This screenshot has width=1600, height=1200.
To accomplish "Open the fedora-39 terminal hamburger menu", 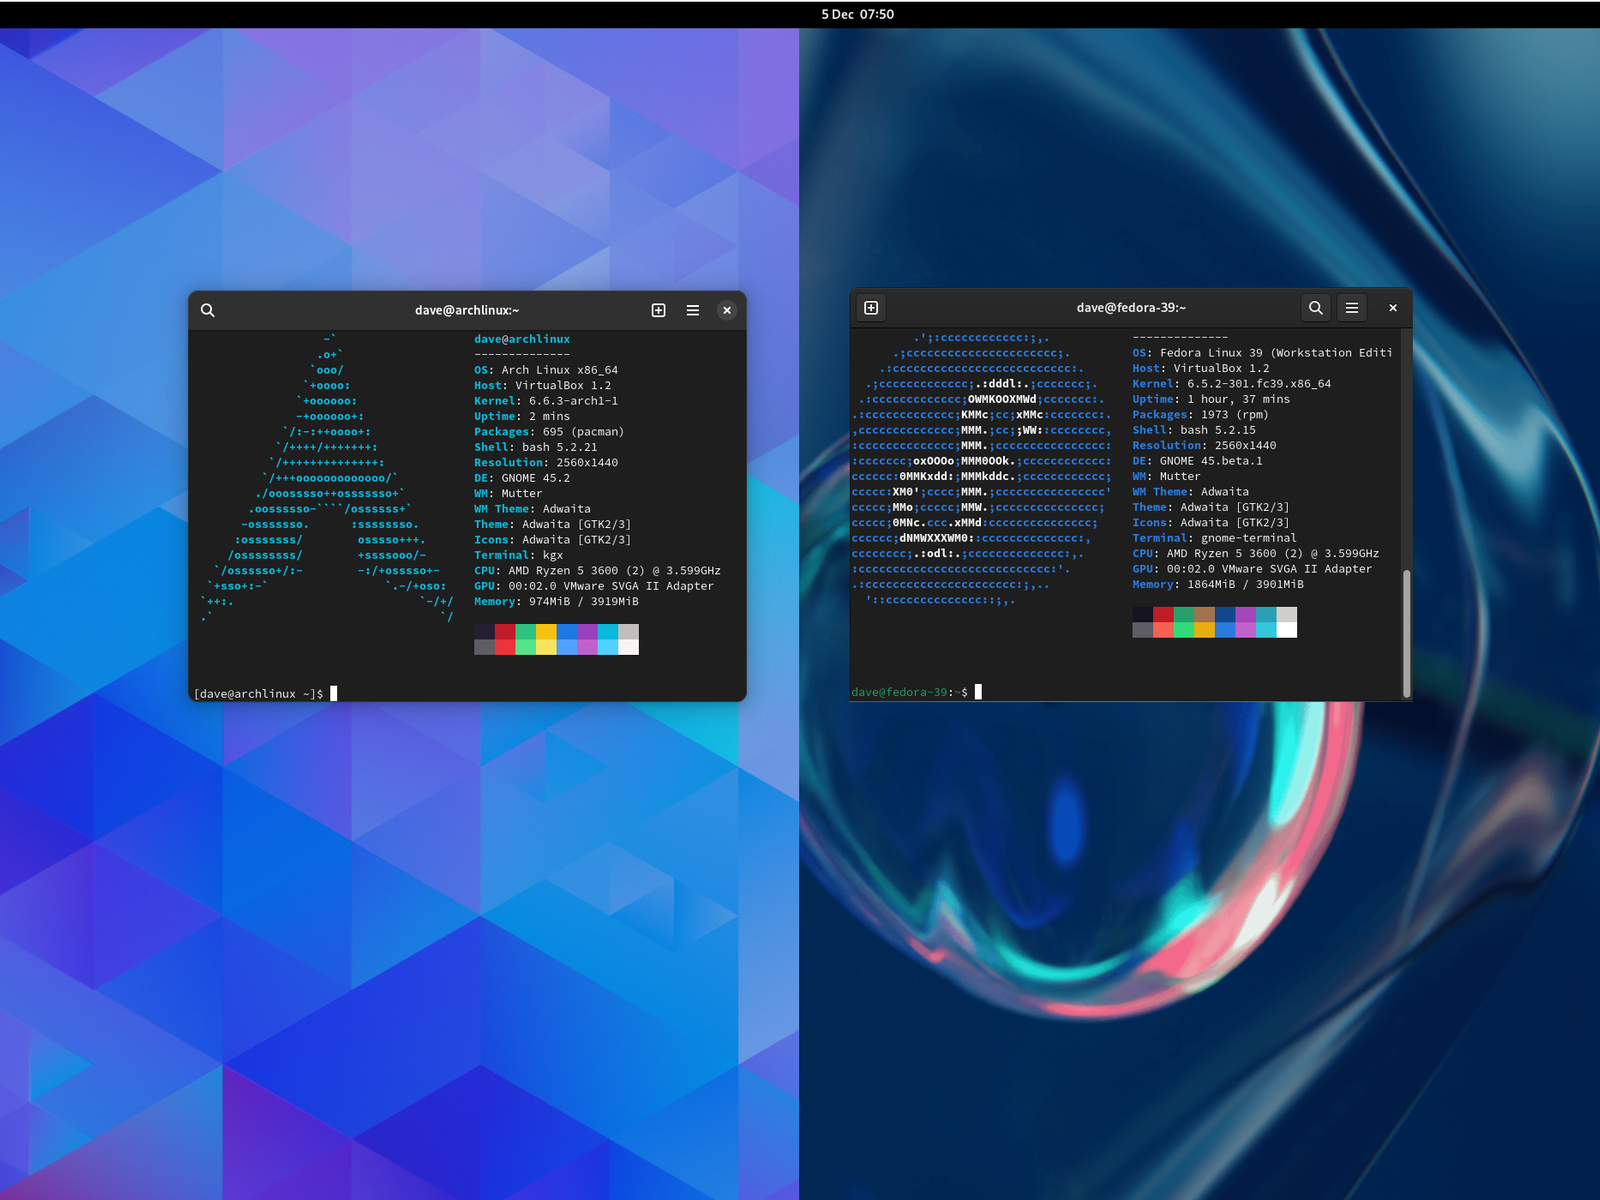I will coord(1352,308).
